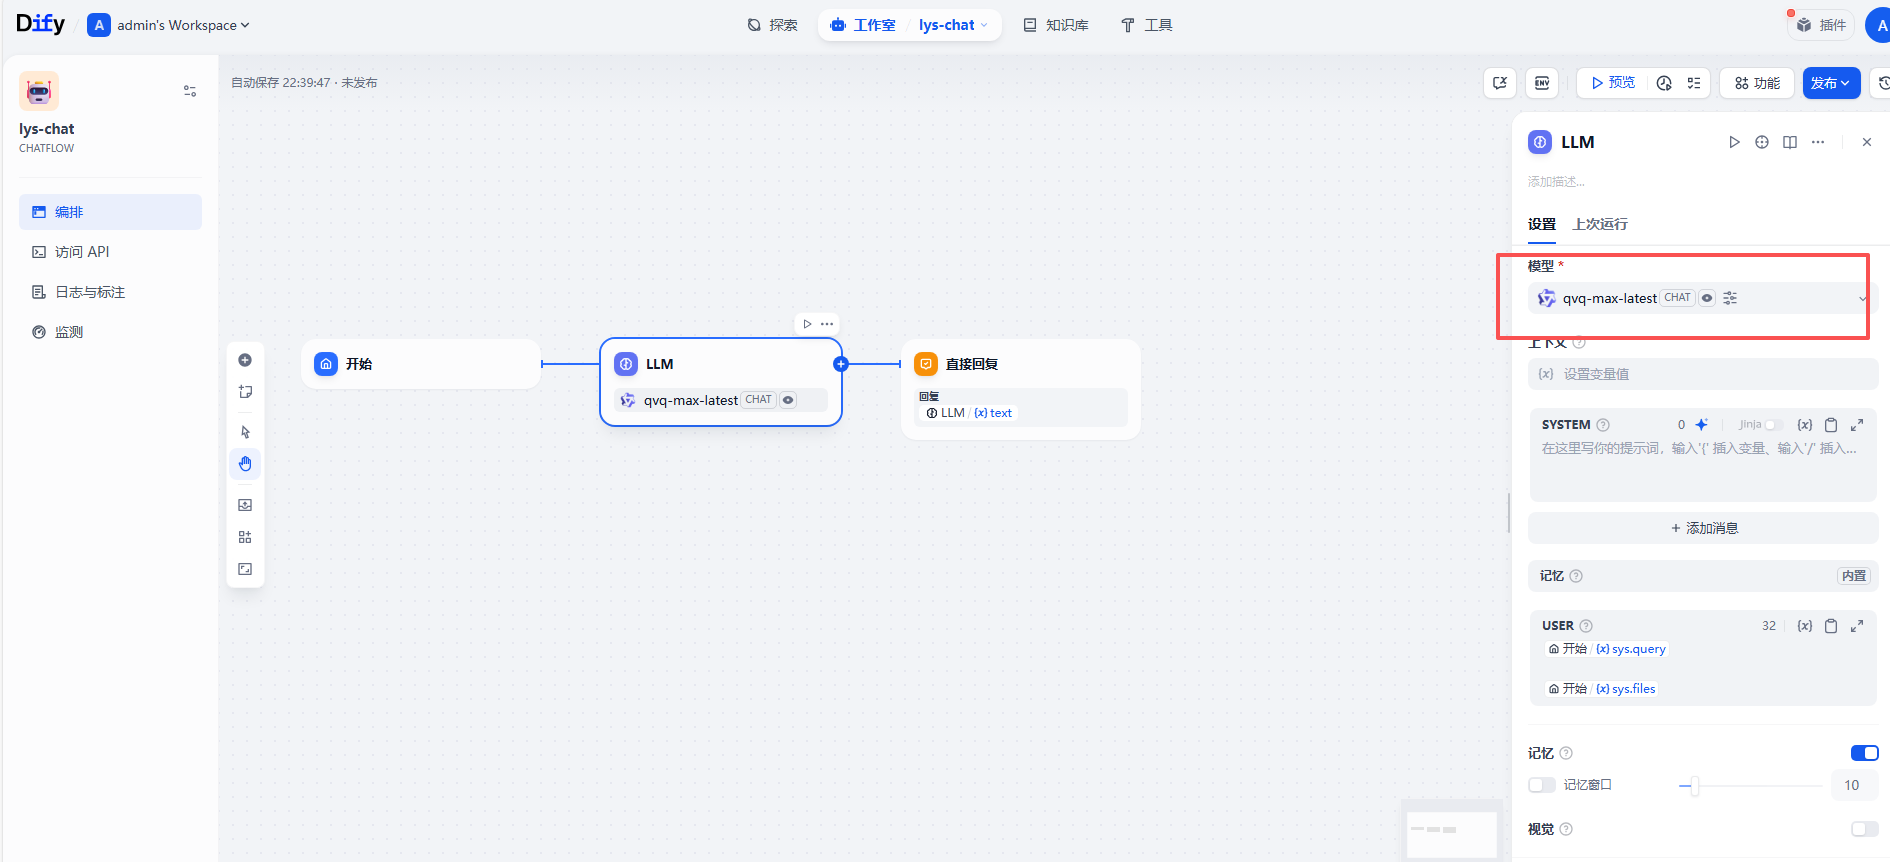This screenshot has width=1890, height=862.
Task: Click the 功能 features button
Action: click(x=1757, y=83)
